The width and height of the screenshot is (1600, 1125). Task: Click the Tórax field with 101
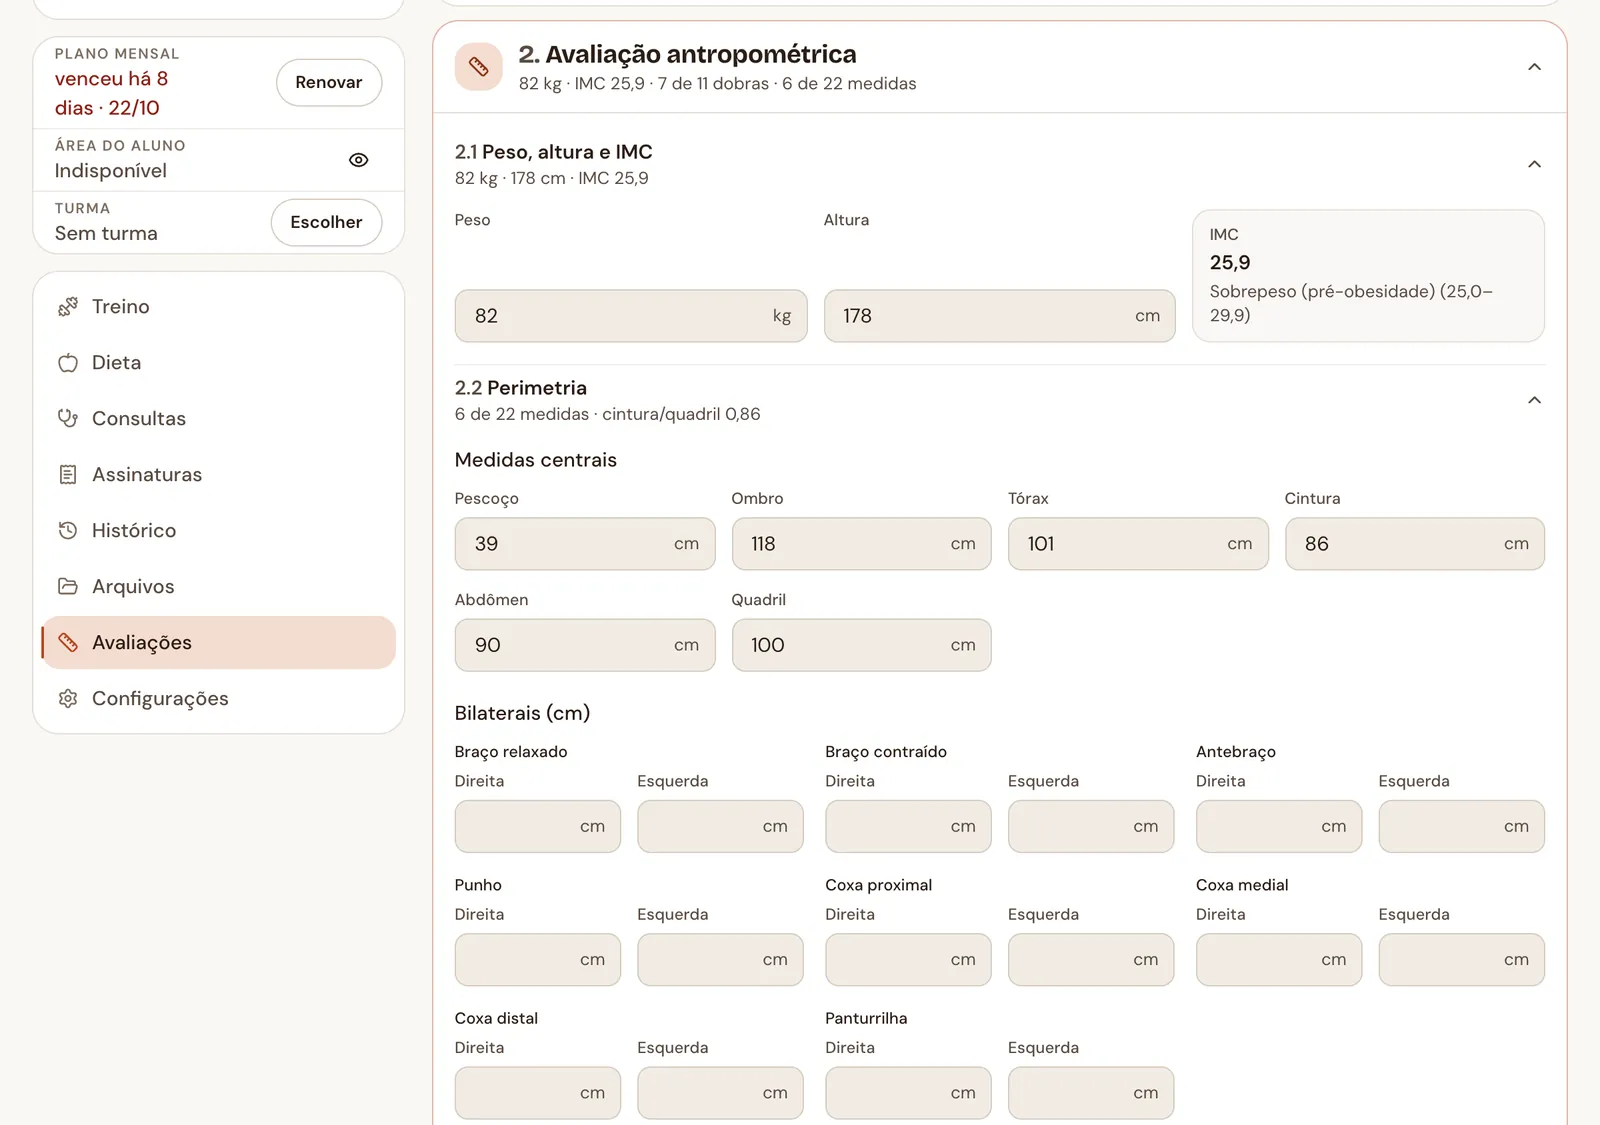click(x=1138, y=544)
